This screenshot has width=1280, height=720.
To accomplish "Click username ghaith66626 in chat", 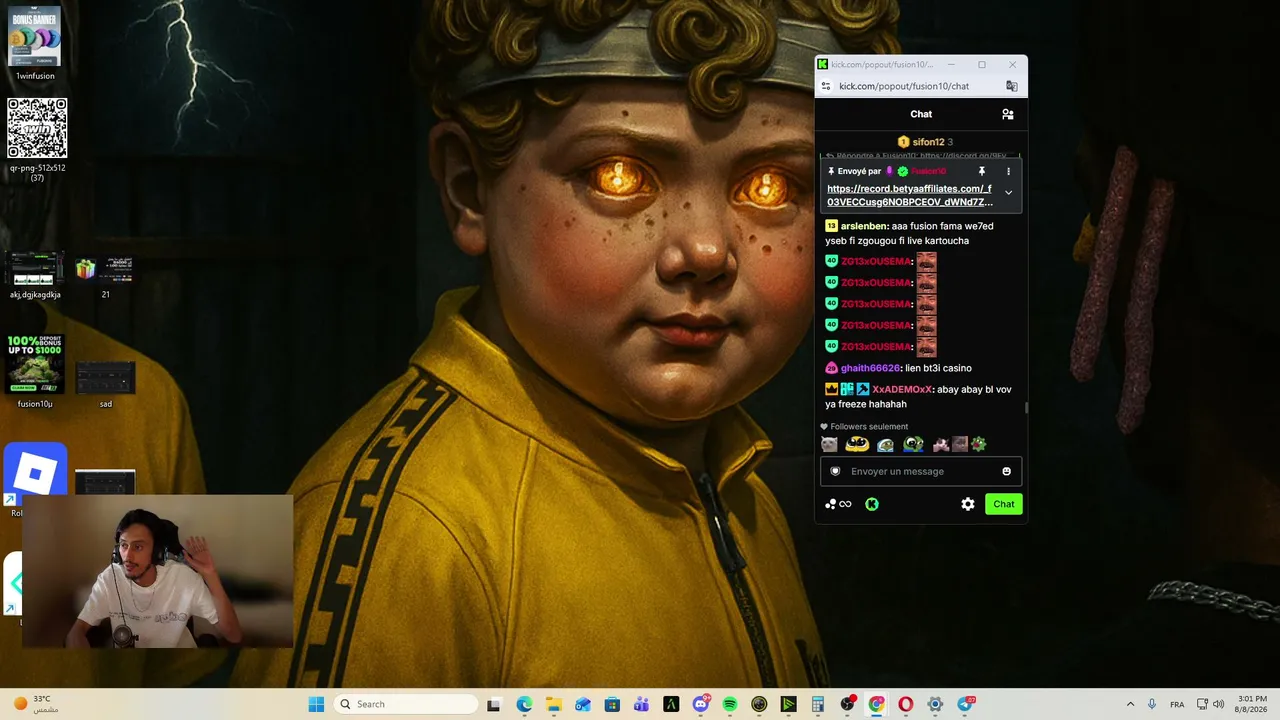I will coord(870,368).
